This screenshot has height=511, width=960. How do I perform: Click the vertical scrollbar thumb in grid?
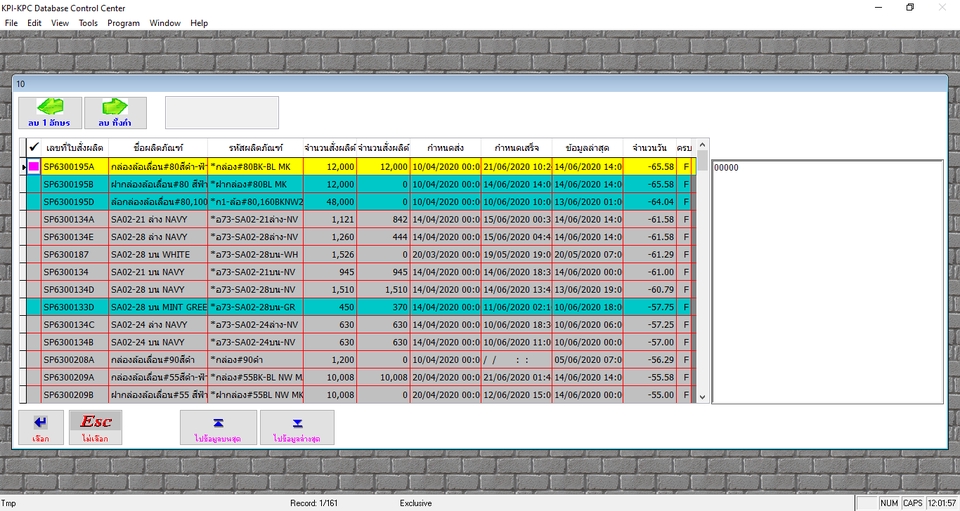(x=702, y=161)
